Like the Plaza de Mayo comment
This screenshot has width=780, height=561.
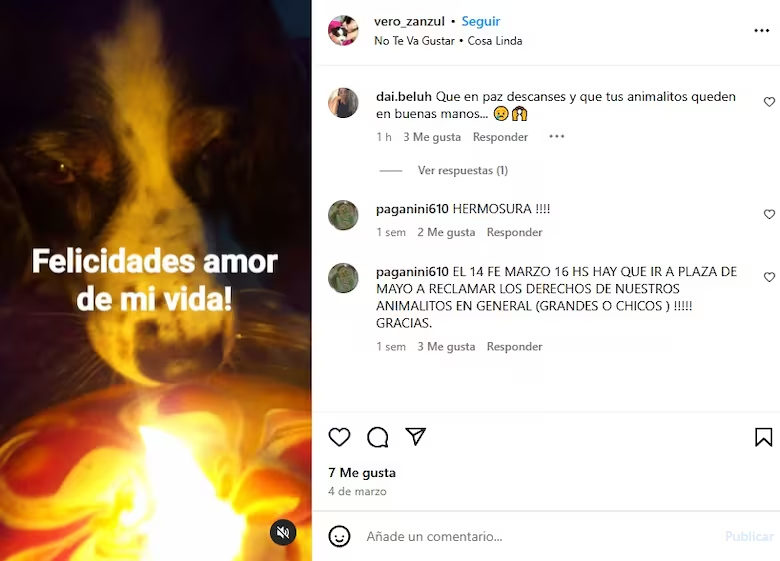769,277
